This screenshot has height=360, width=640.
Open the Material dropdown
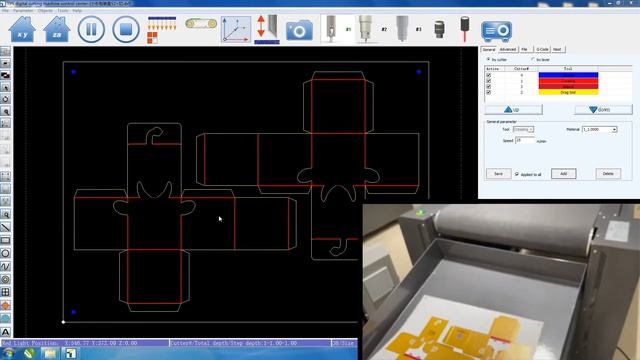click(x=599, y=129)
